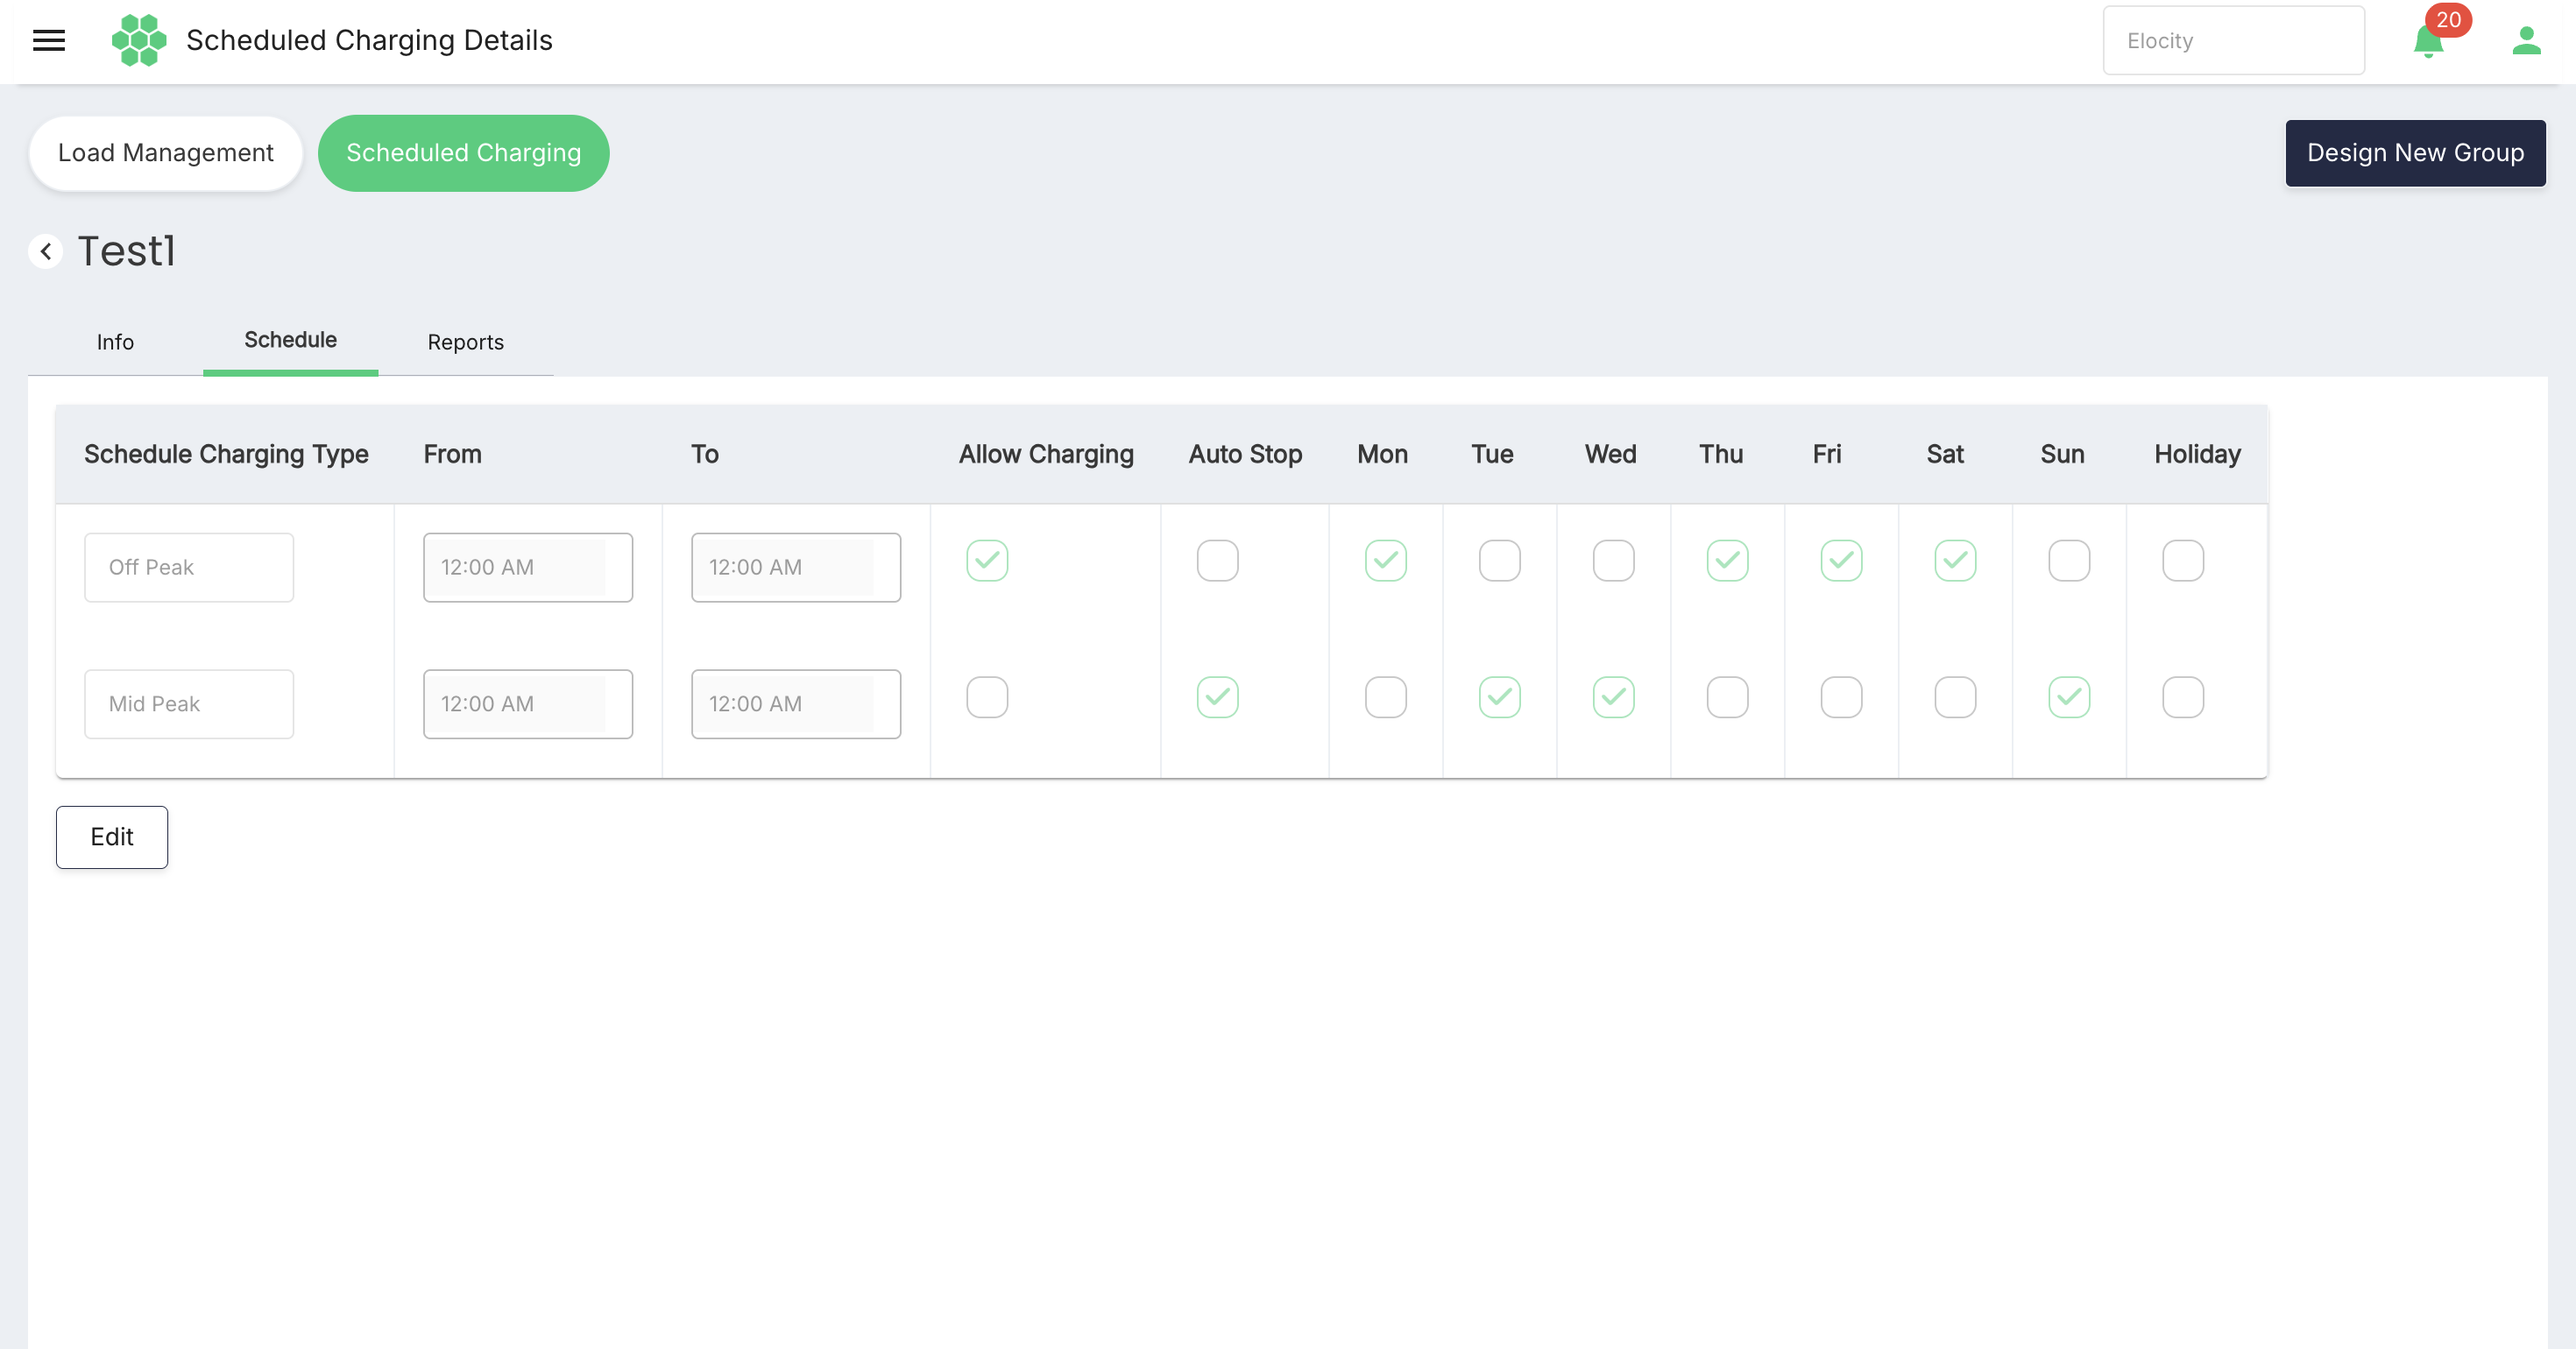Check Tue for Off Peak
2576x1349 pixels.
click(x=1499, y=561)
